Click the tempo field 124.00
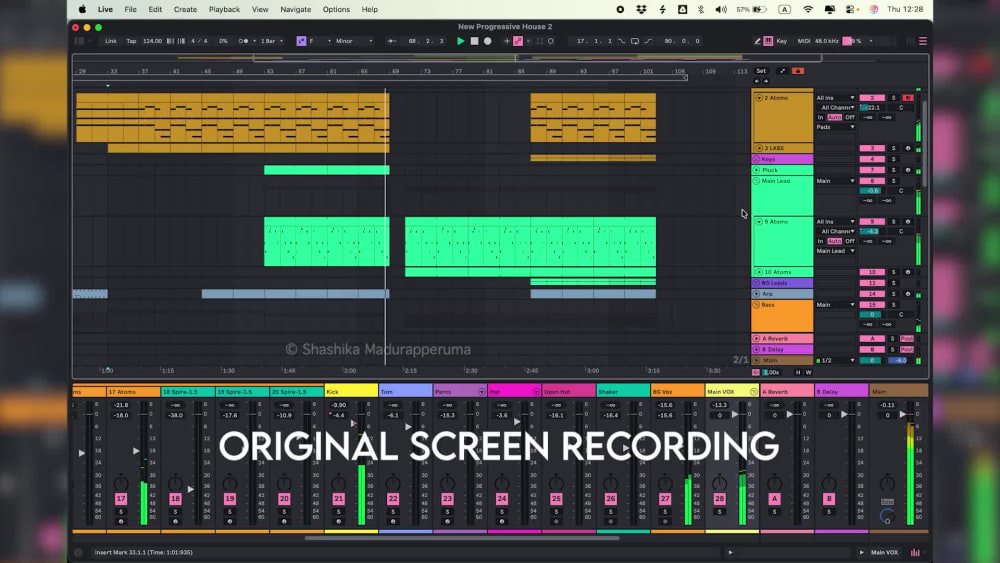 tap(152, 41)
